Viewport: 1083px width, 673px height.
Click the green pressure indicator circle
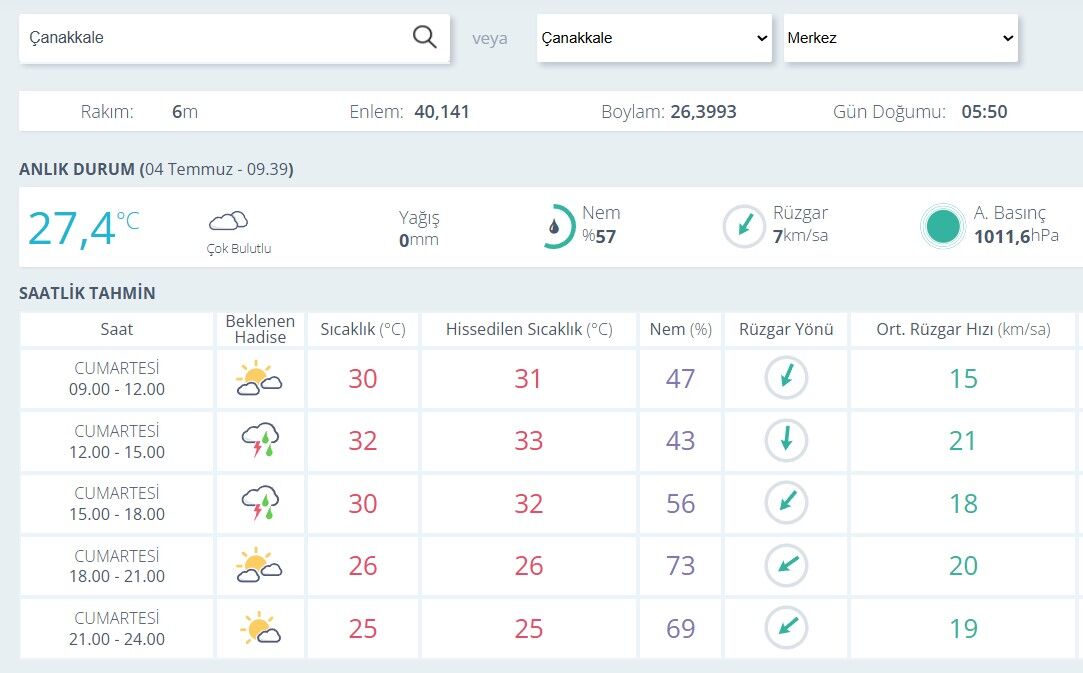tap(943, 226)
